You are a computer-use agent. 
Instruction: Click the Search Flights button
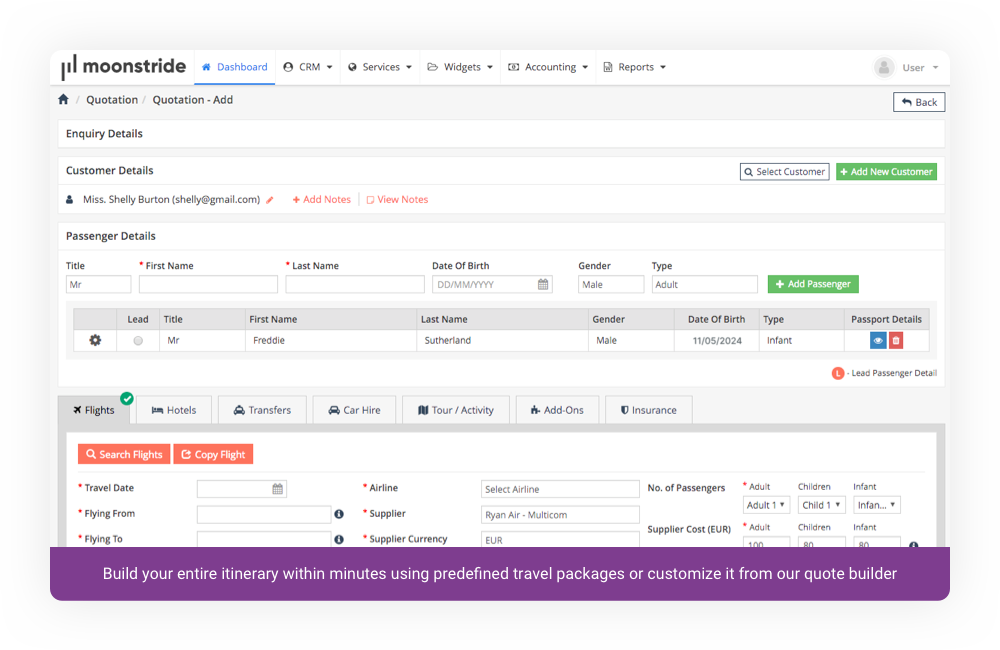pyautogui.click(x=124, y=454)
